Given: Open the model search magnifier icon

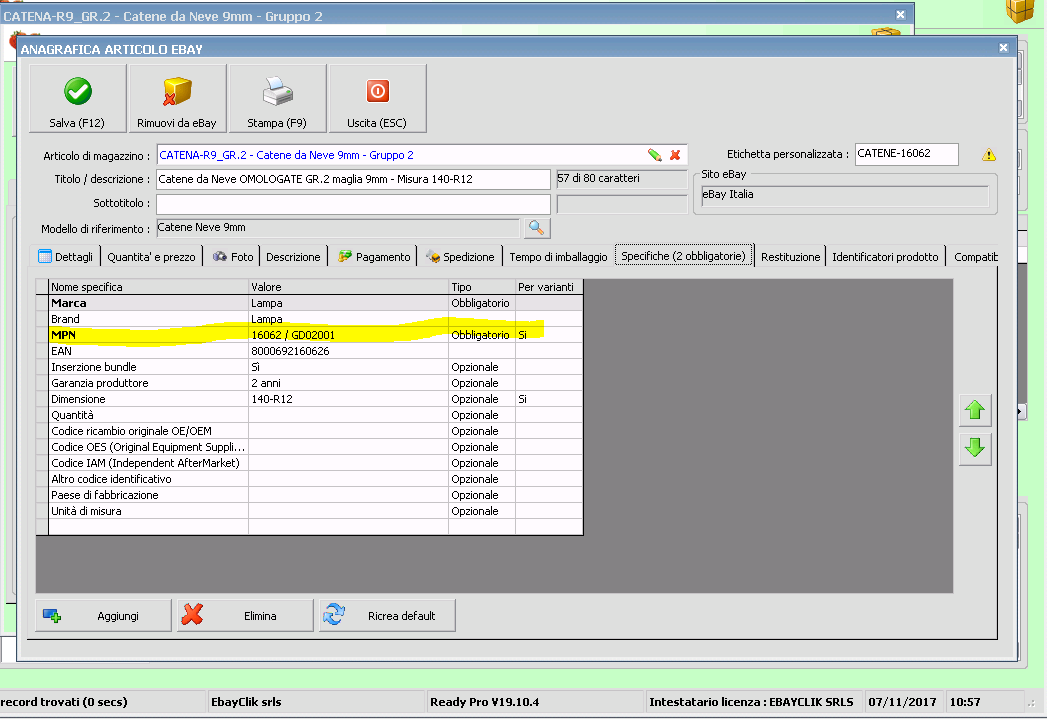Looking at the screenshot, I should point(537,228).
